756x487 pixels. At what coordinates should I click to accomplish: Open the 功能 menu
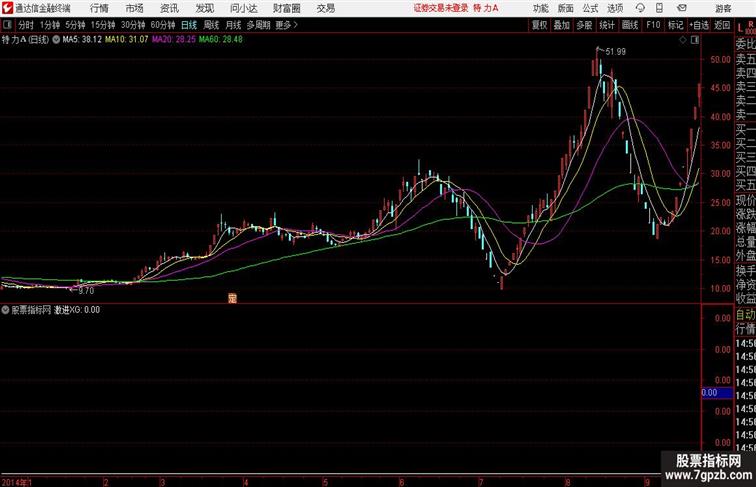tap(540, 8)
